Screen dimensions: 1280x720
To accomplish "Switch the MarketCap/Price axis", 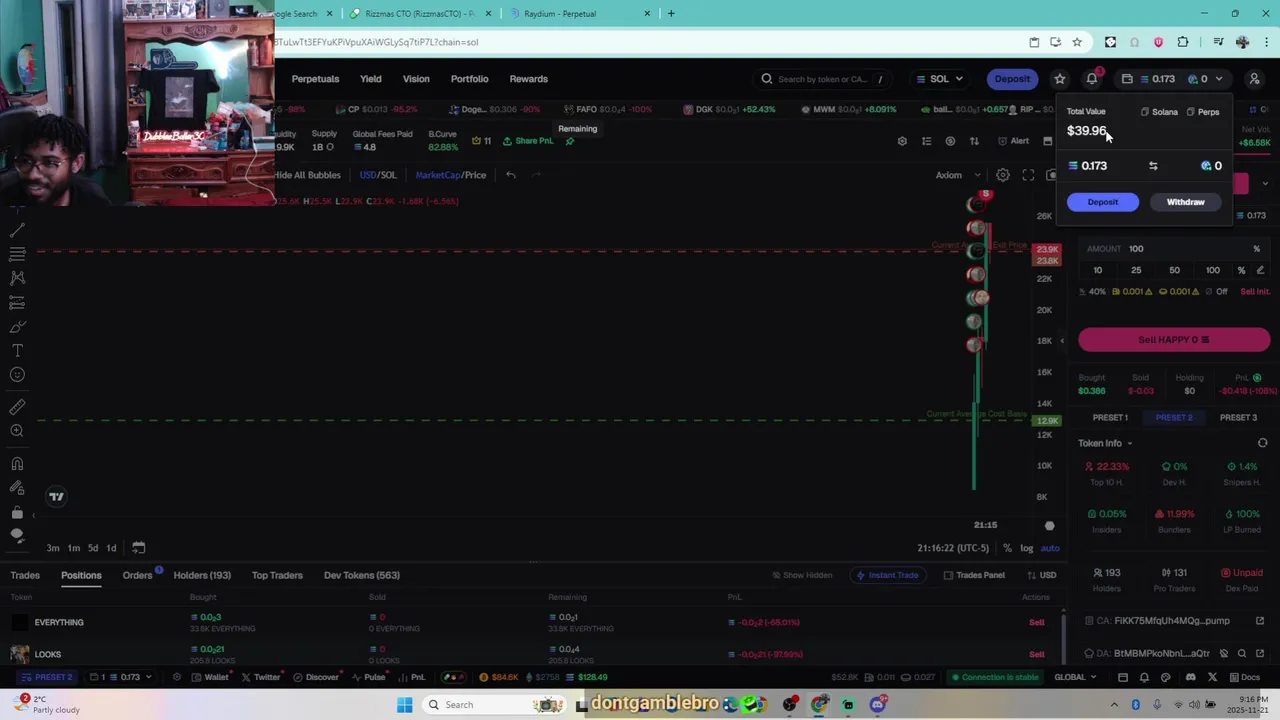I will click(451, 175).
